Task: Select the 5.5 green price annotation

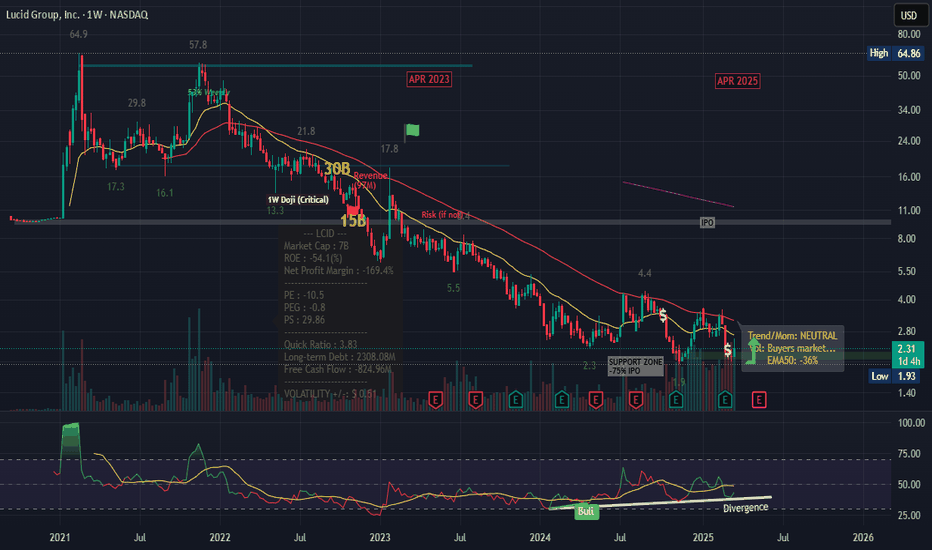Action: pyautogui.click(x=454, y=288)
